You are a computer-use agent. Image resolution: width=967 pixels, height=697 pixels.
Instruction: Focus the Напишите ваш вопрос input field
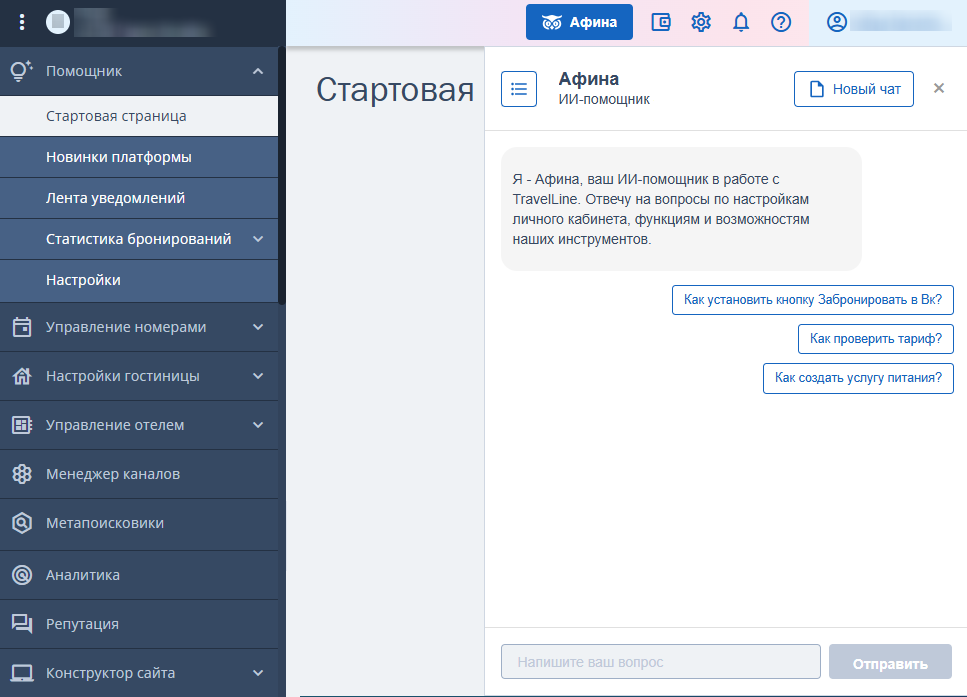pos(660,662)
